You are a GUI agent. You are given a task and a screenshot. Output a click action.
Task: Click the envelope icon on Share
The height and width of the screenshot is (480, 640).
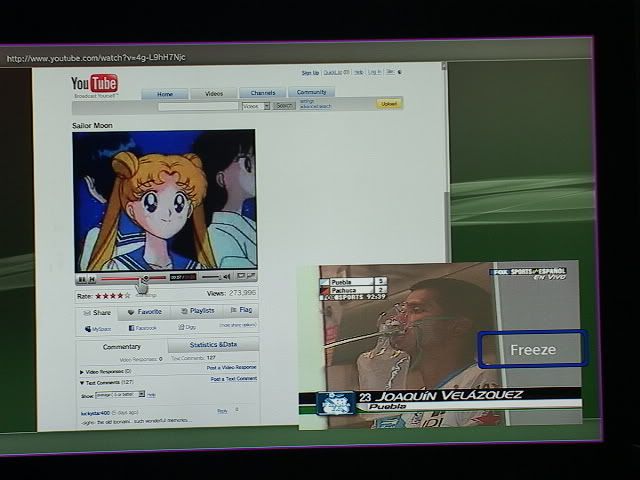pos(87,313)
